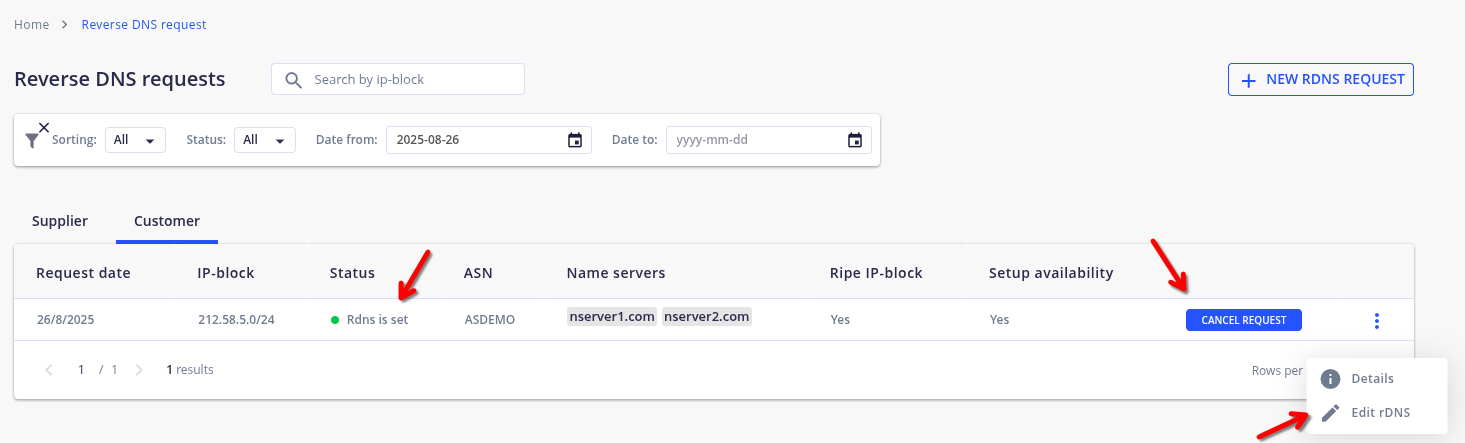
Task: Click the search magnifier icon
Action: pyautogui.click(x=293, y=80)
